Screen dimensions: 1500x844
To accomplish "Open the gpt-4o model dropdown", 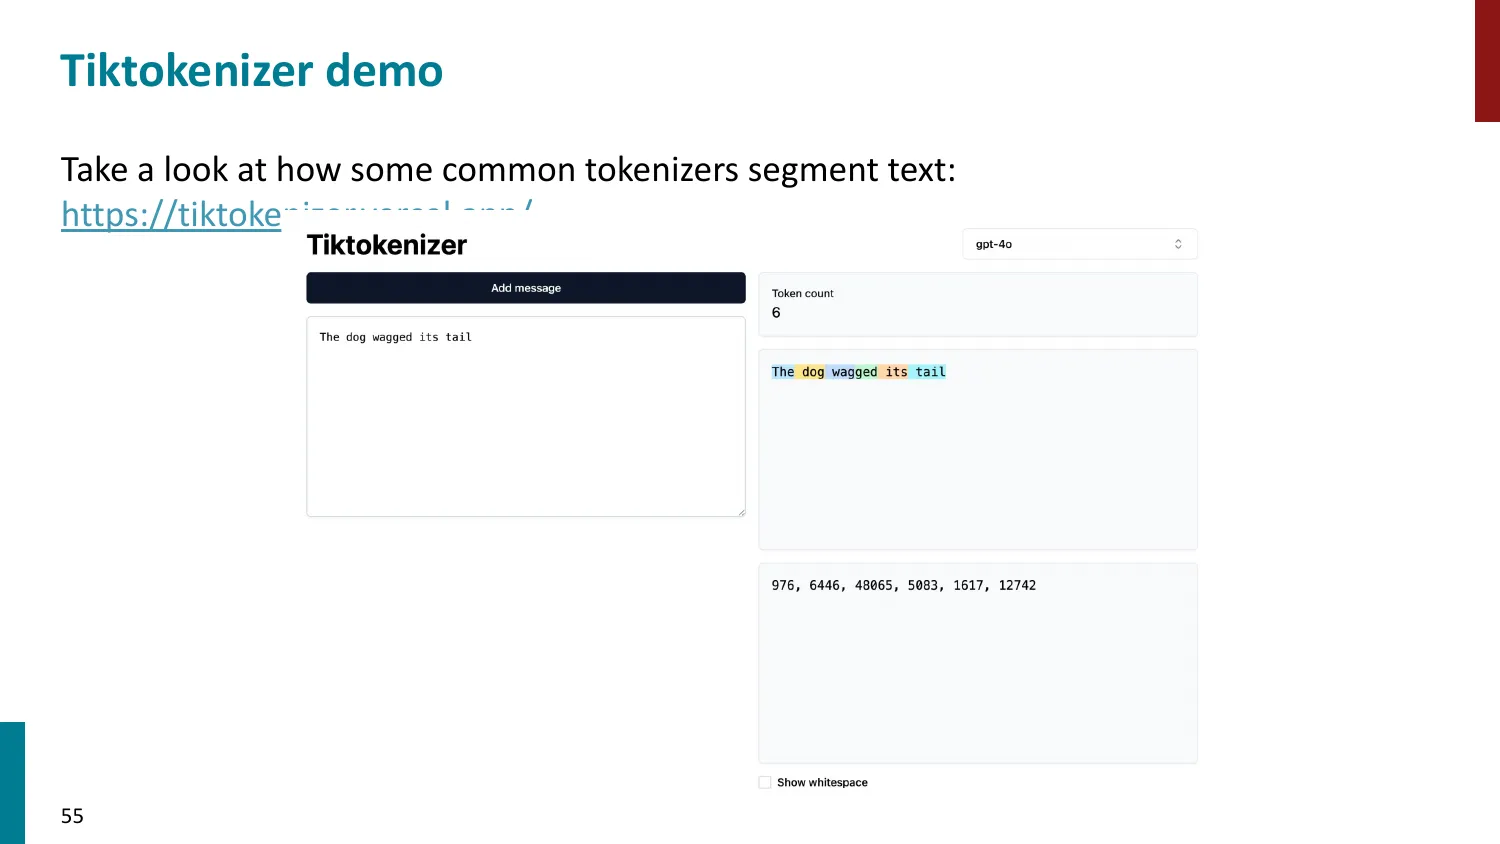I will (1079, 244).
